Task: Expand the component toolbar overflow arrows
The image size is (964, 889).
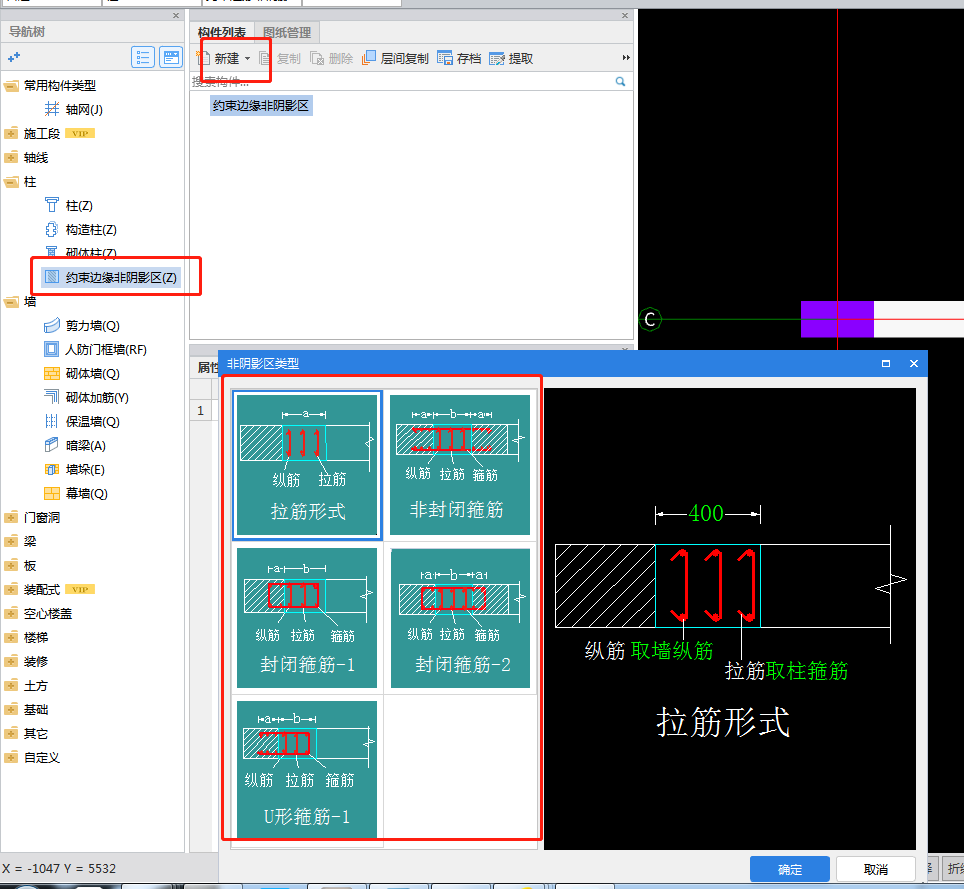Action: coord(626,58)
